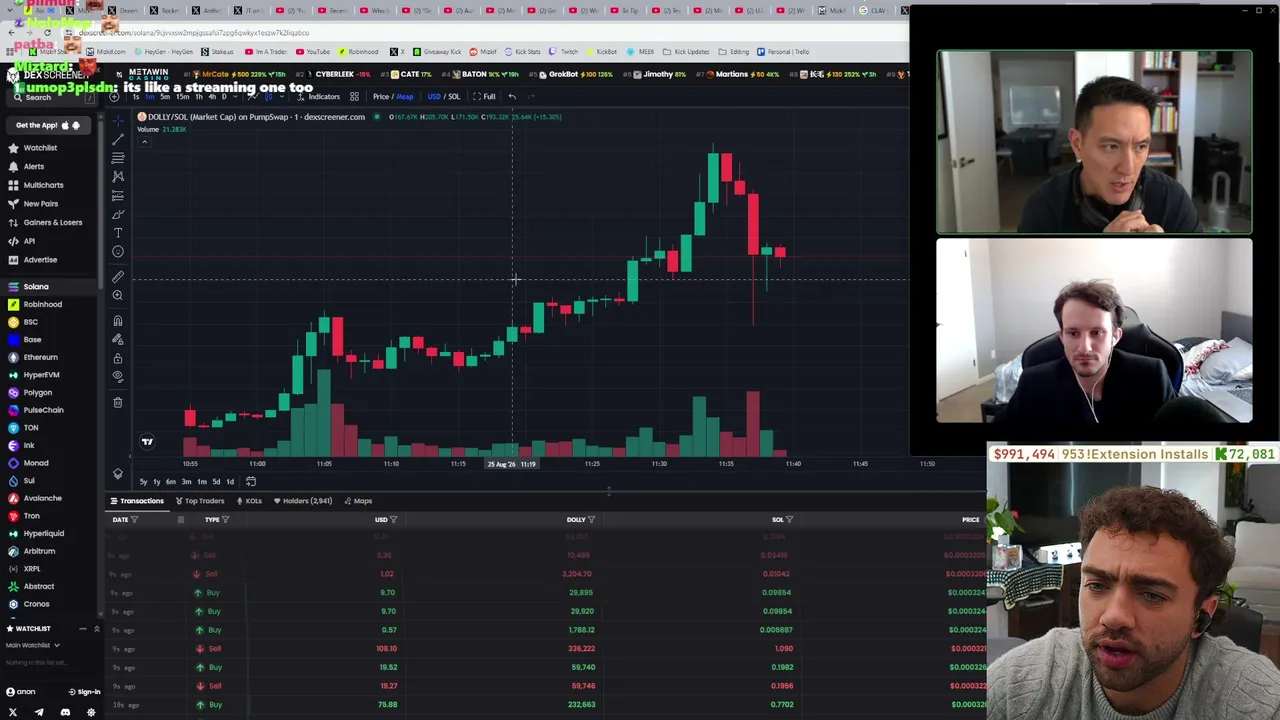1280x720 pixels.
Task: Expand chart with the Full button
Action: 484,97
